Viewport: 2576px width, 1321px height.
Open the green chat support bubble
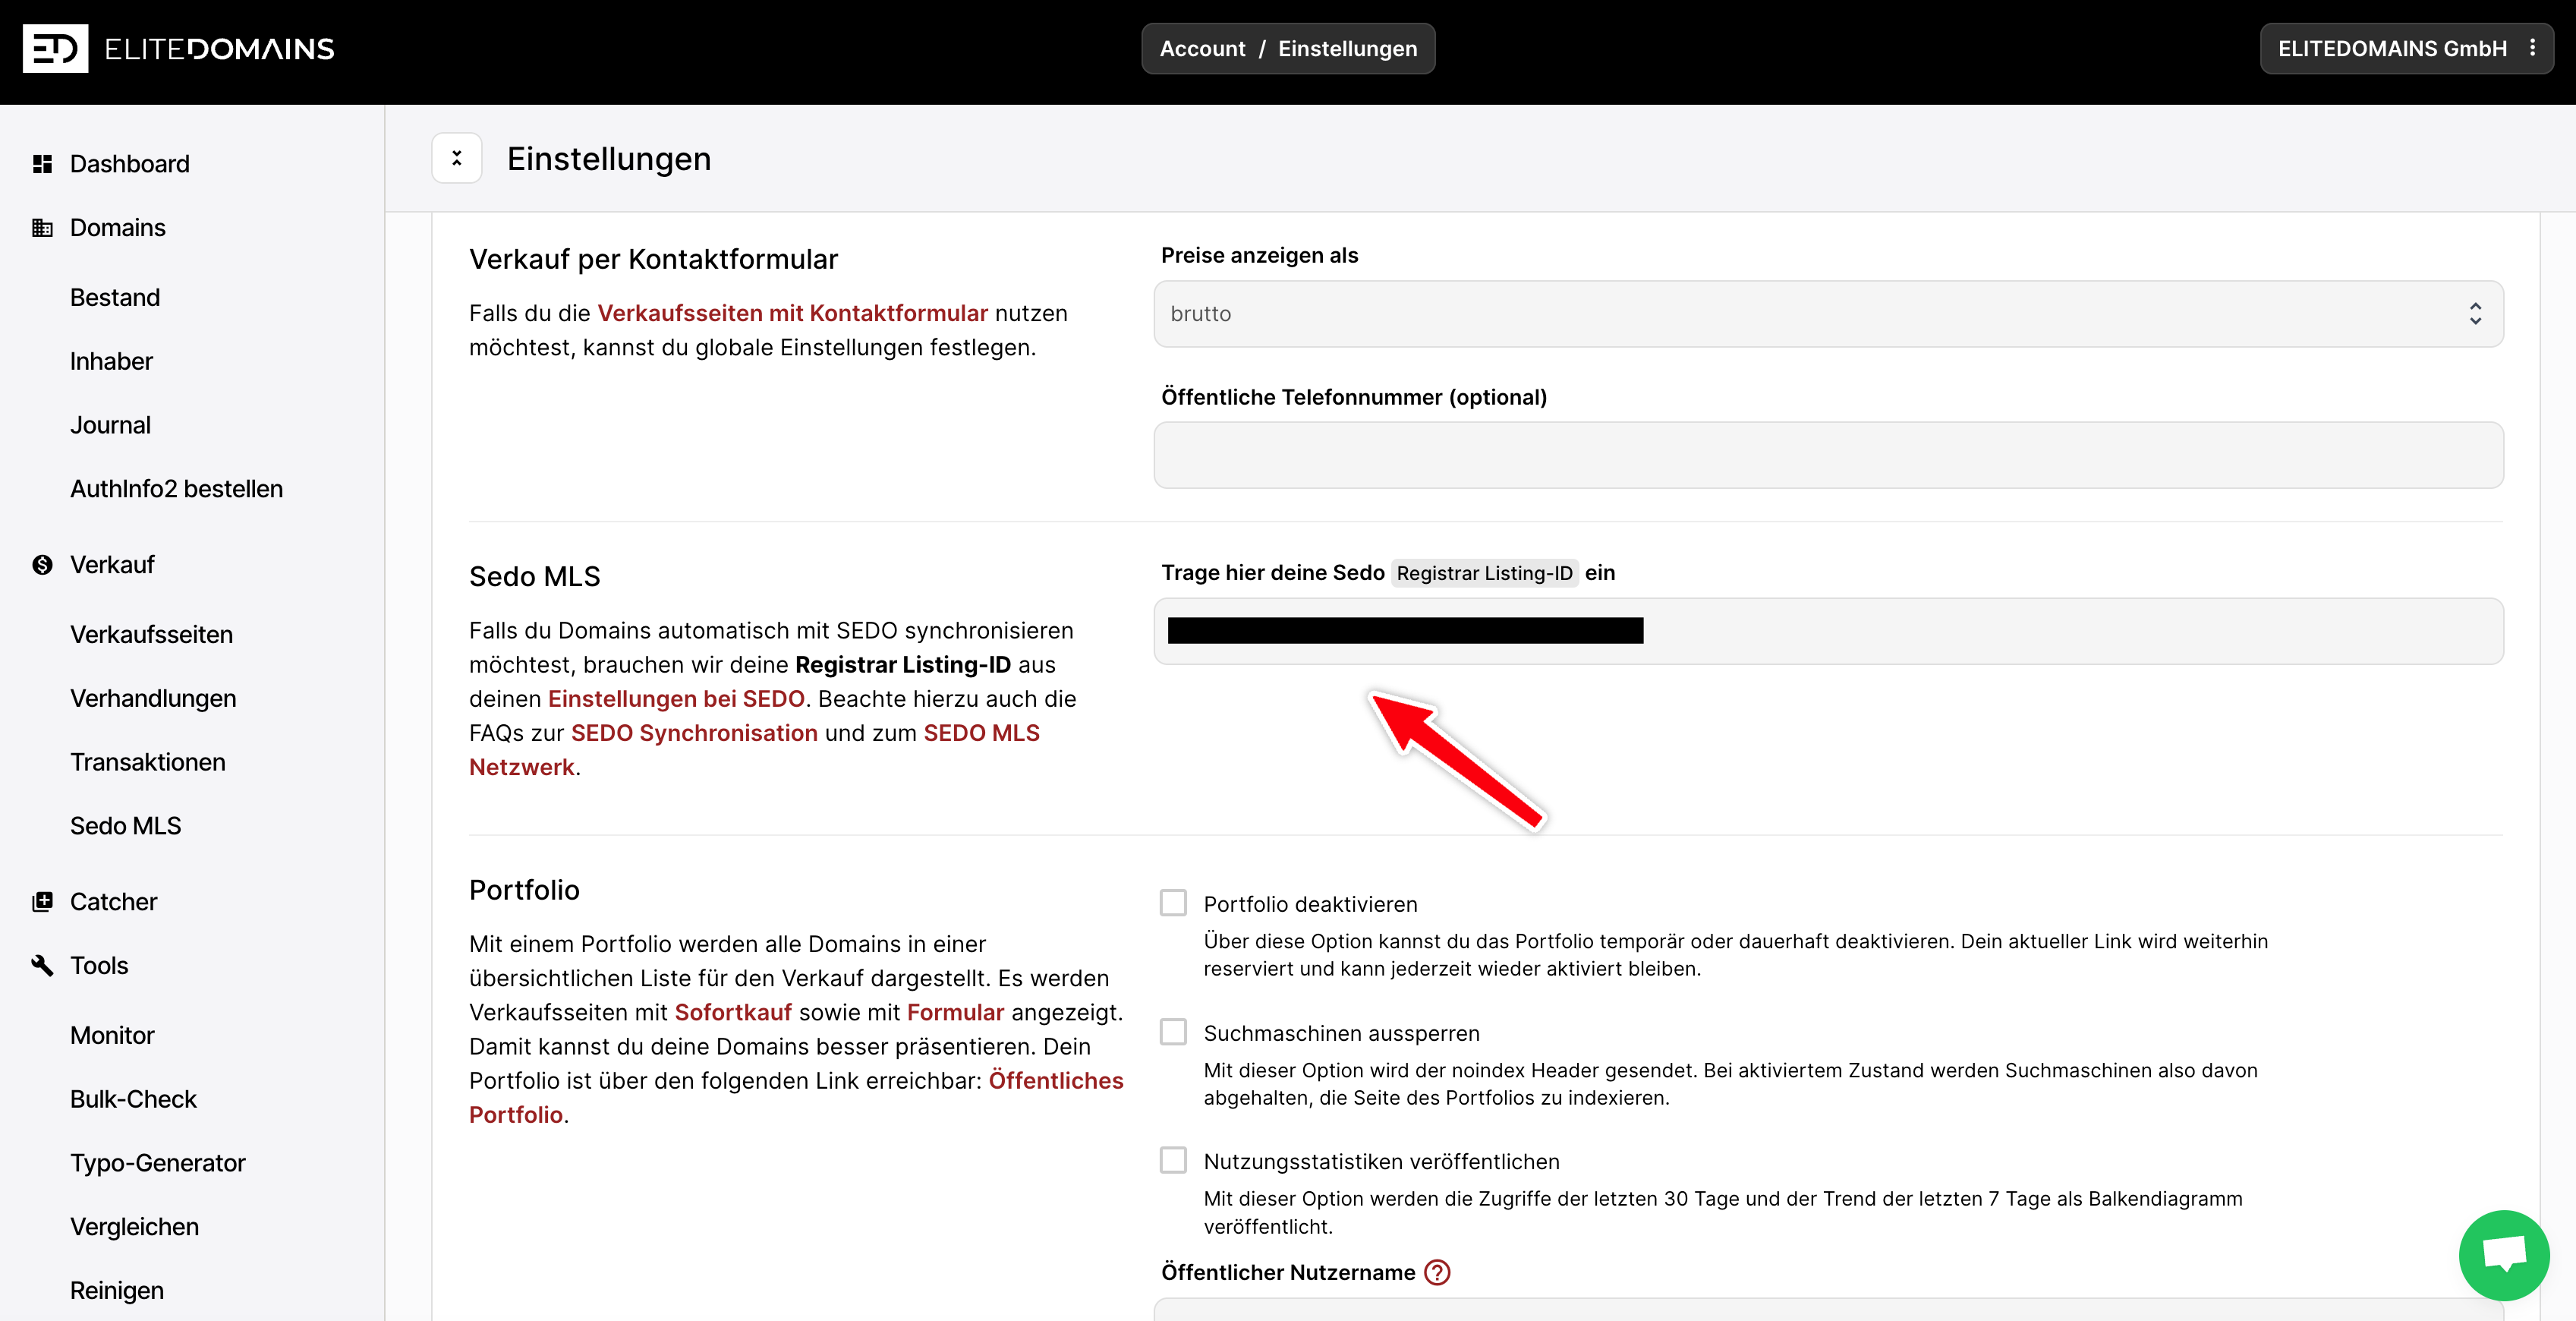(x=2504, y=1255)
